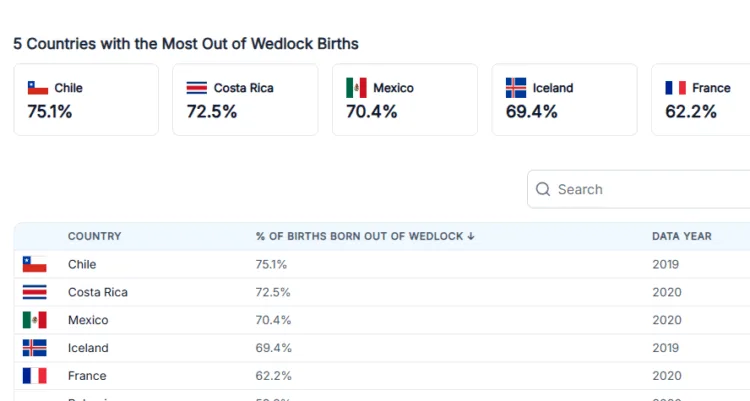Click the Chile flag icon in top card

37,88
